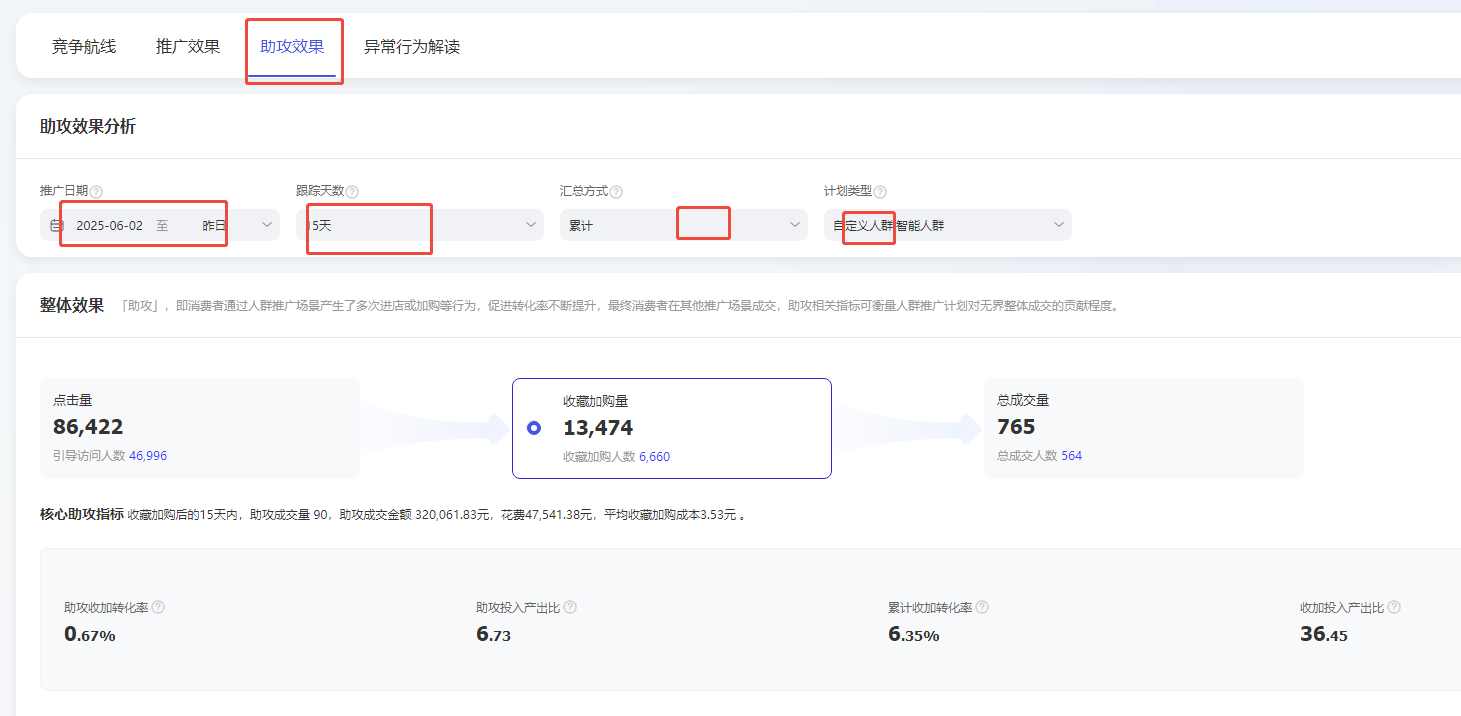Click help icon beside 助攻收加转化率
The width and height of the screenshot is (1461, 716).
158,607
